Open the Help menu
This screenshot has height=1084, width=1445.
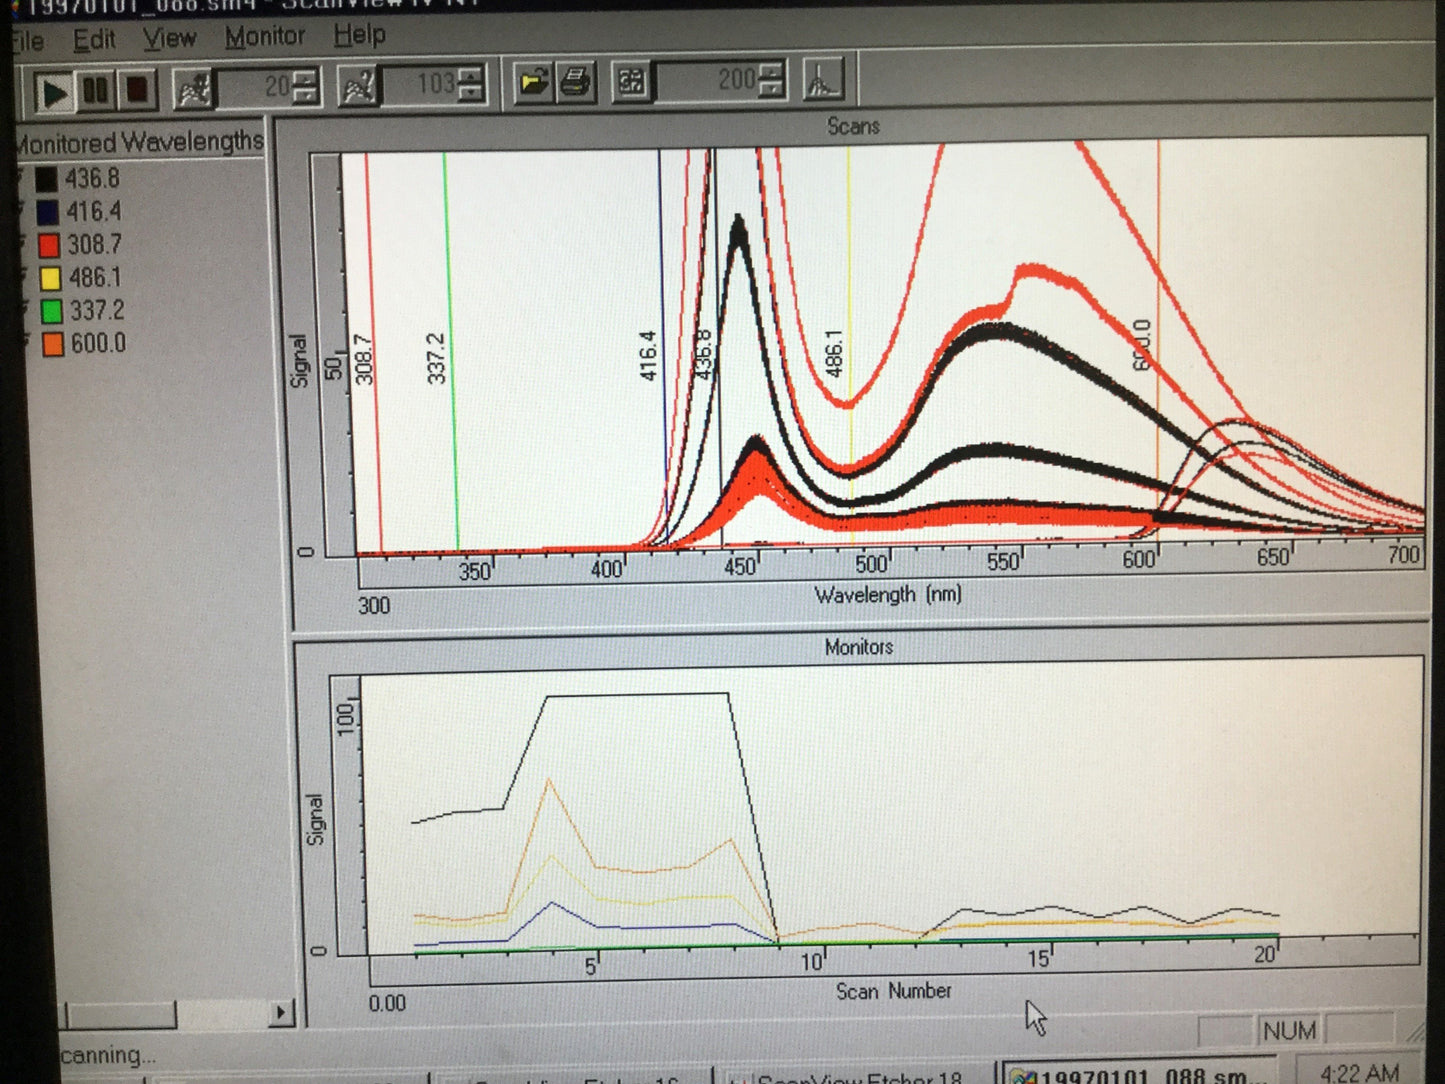click(x=360, y=35)
